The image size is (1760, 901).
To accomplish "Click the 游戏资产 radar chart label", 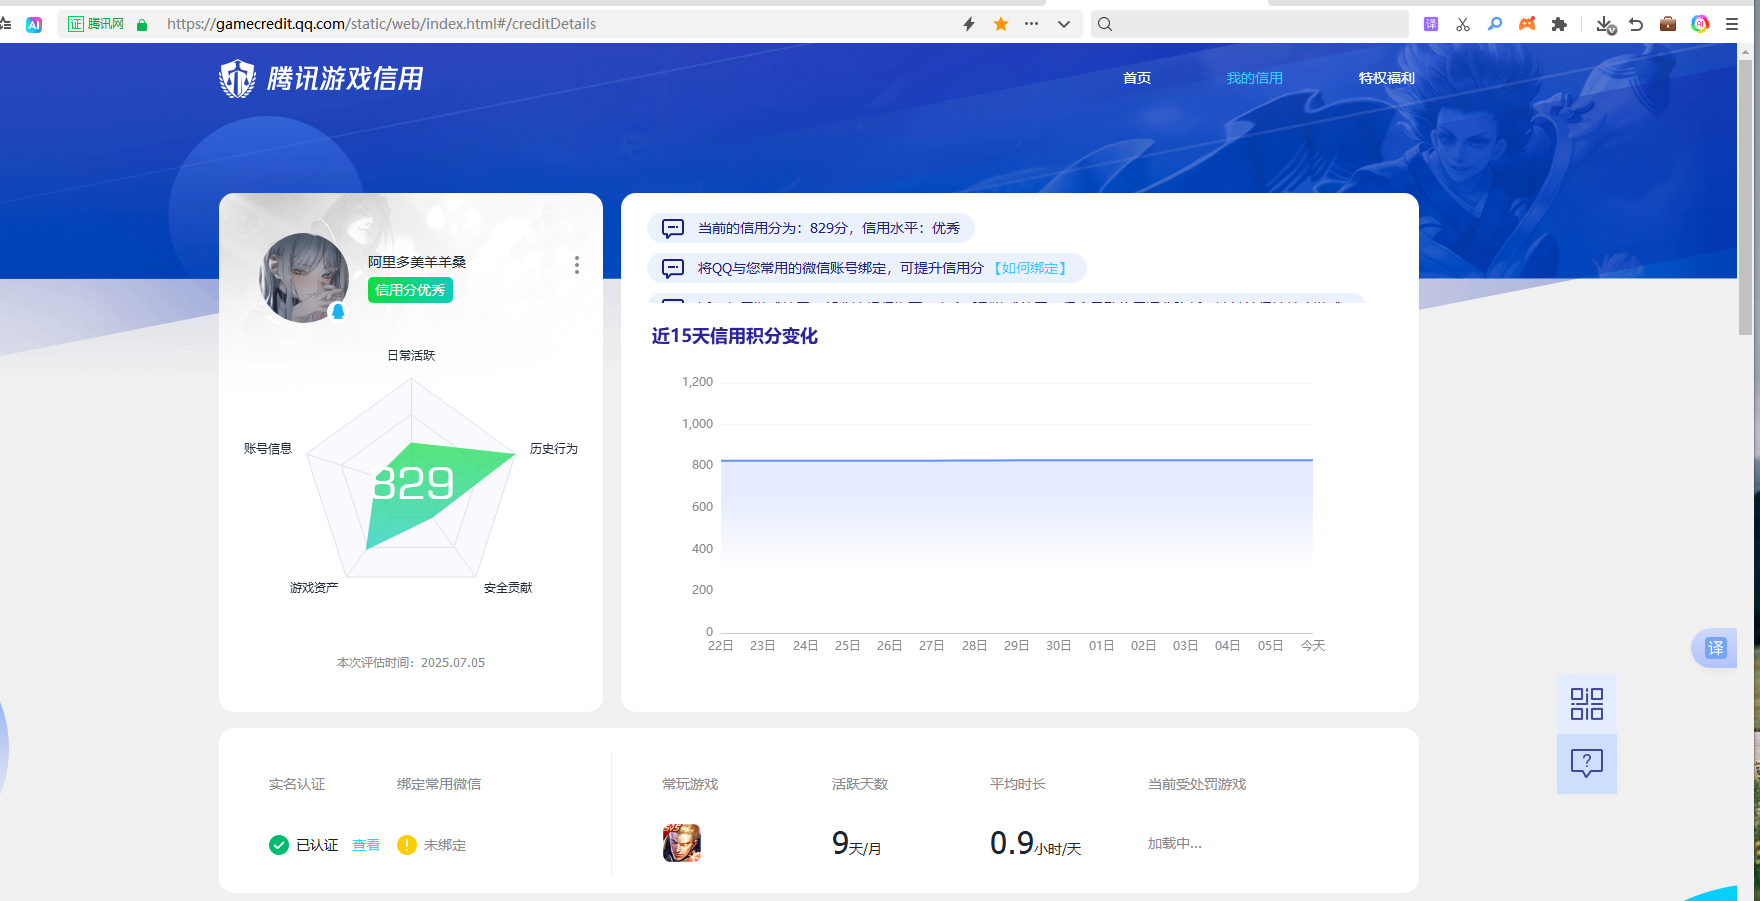I will pos(314,588).
